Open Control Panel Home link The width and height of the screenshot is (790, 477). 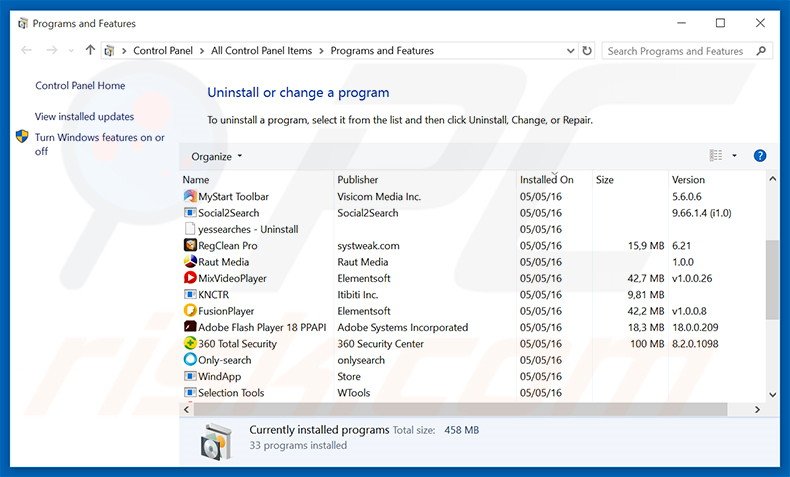pyautogui.click(x=80, y=86)
